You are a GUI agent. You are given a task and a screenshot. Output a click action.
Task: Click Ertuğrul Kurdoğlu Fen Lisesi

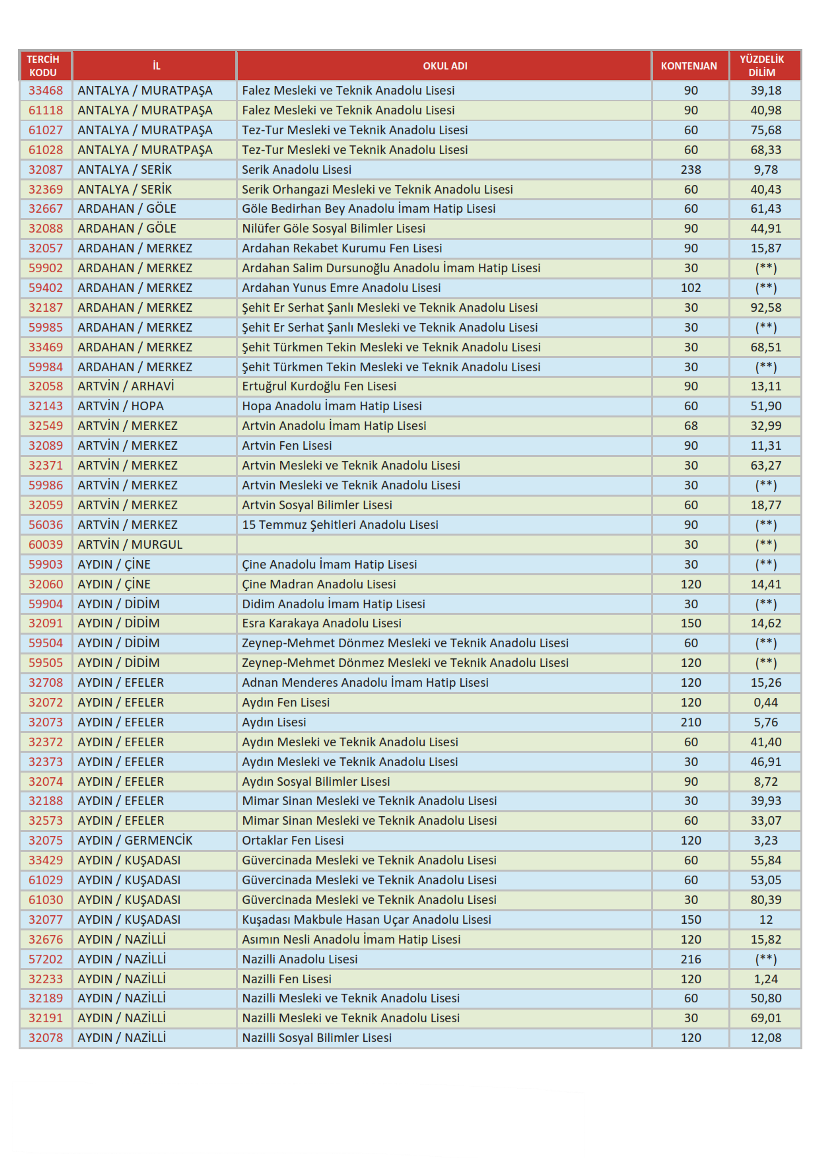319,386
